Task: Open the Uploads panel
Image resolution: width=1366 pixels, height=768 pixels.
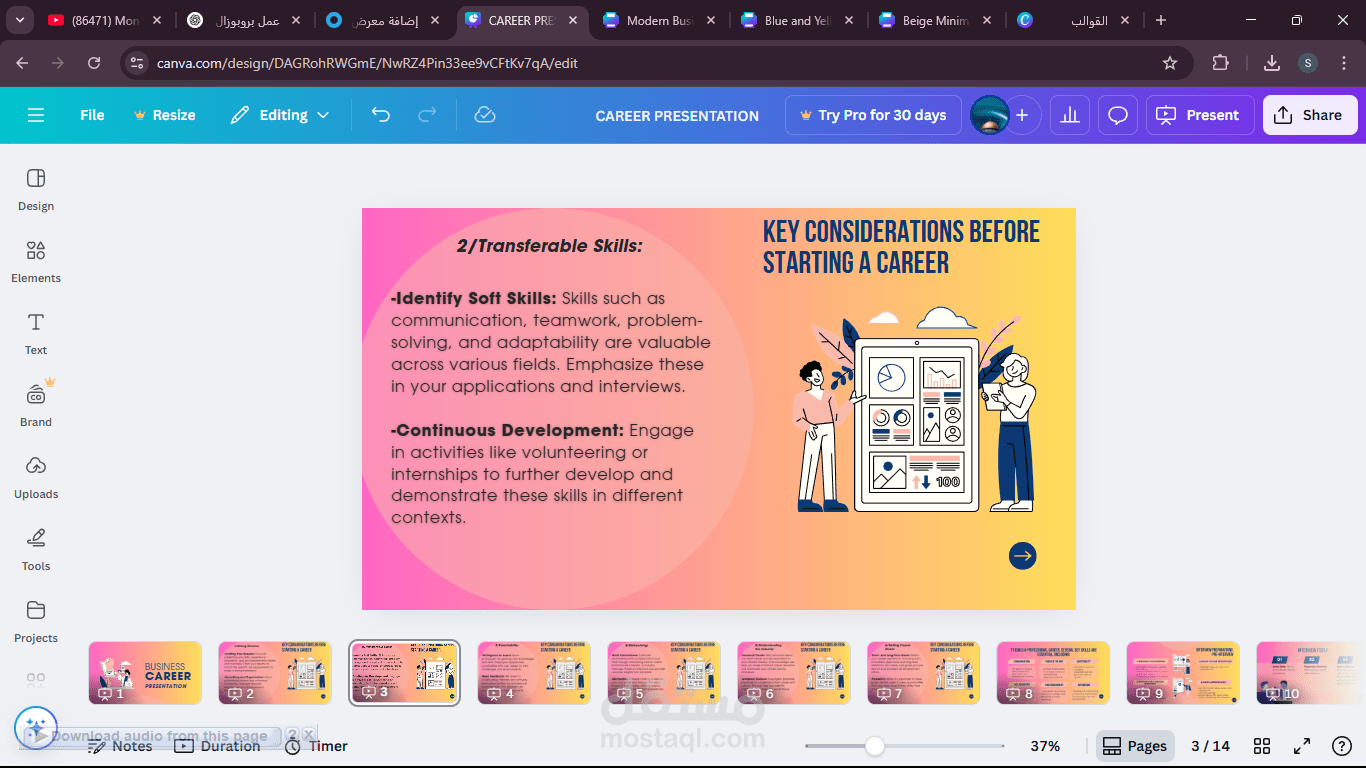Action: [36, 477]
